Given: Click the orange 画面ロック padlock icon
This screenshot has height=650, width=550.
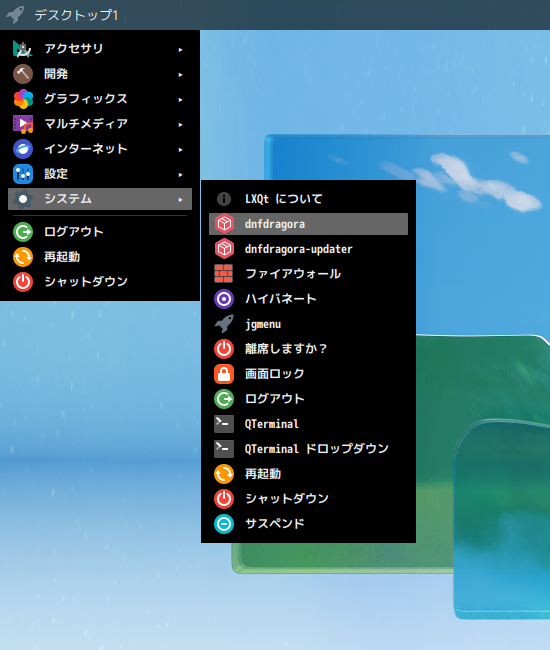Looking at the screenshot, I should 224,374.
